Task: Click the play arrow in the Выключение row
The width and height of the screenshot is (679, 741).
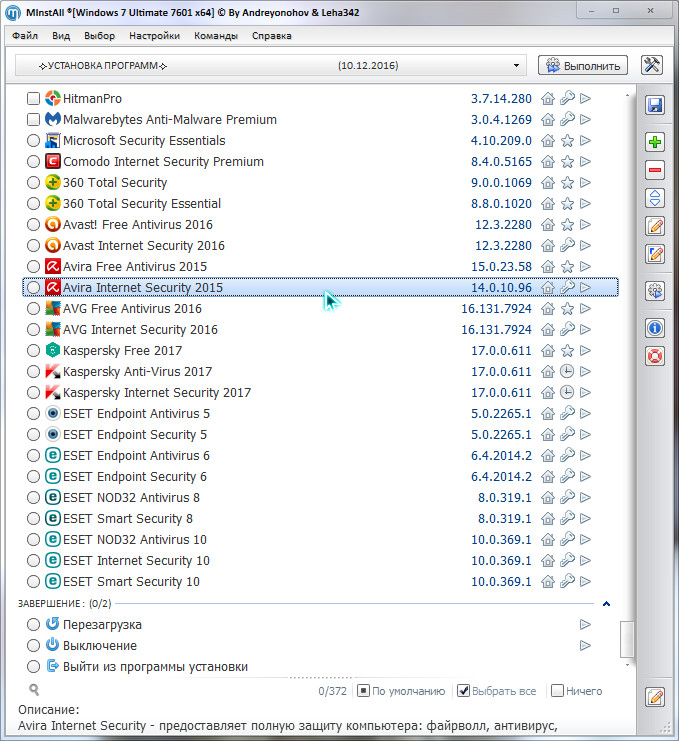Action: click(x=585, y=645)
